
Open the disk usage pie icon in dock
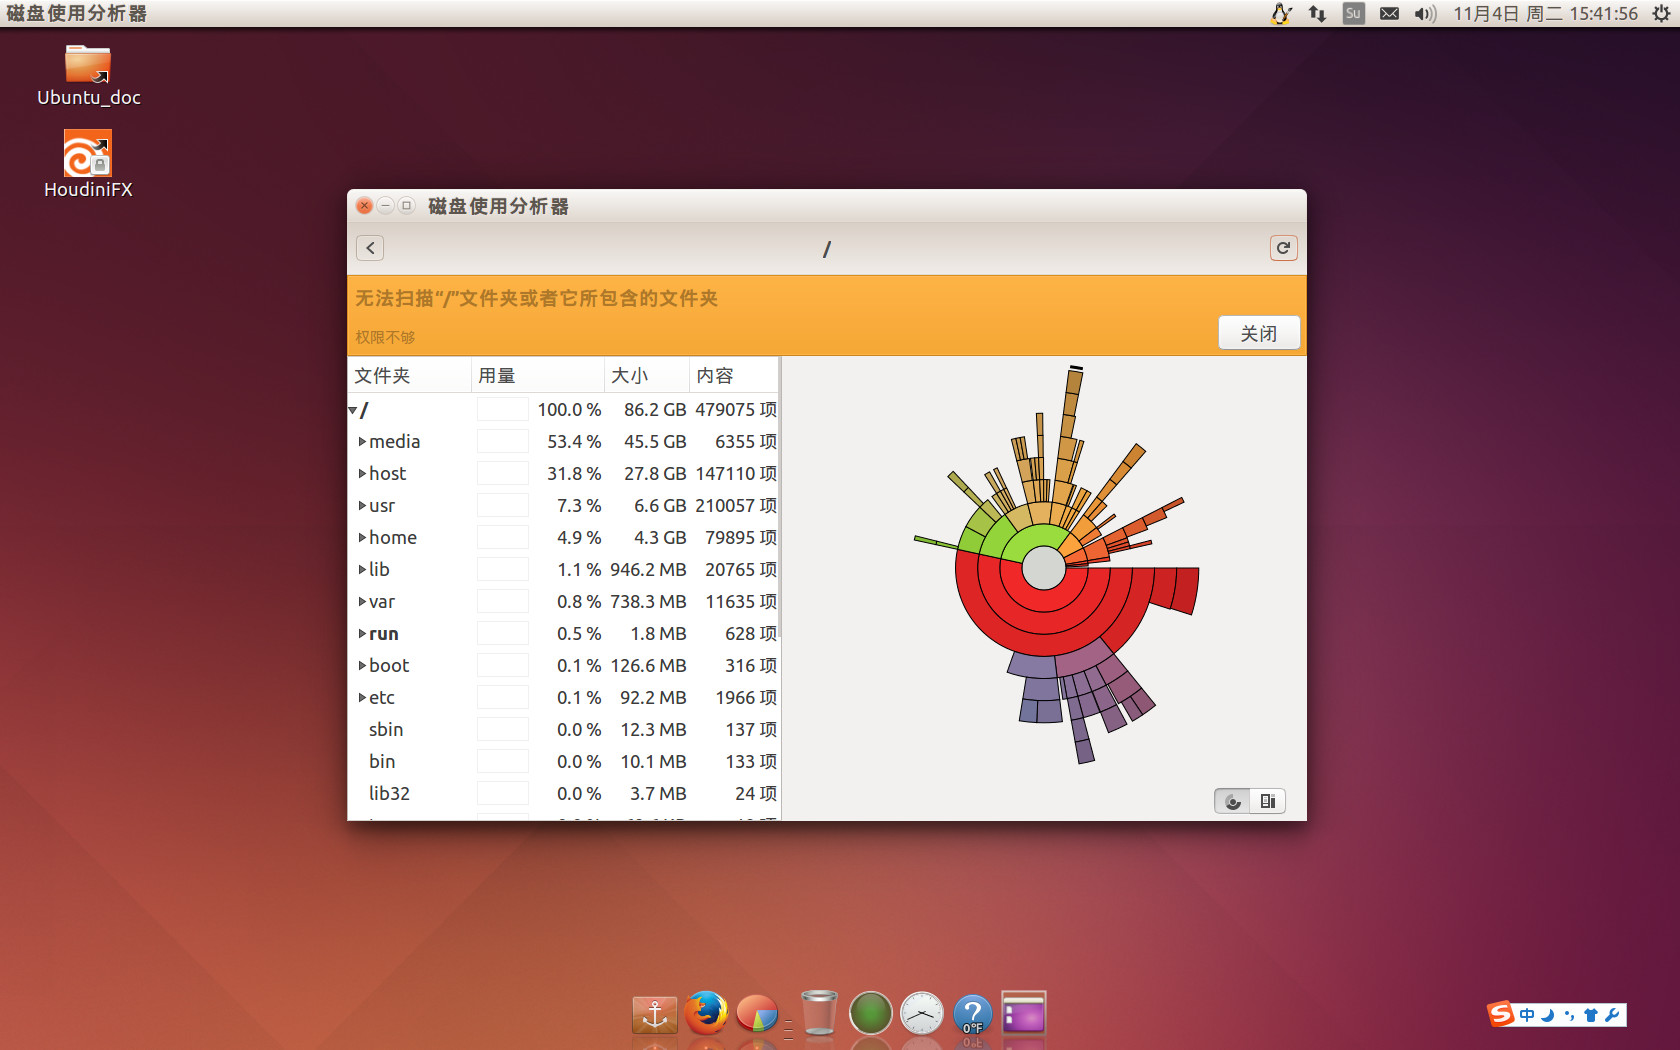757,1014
